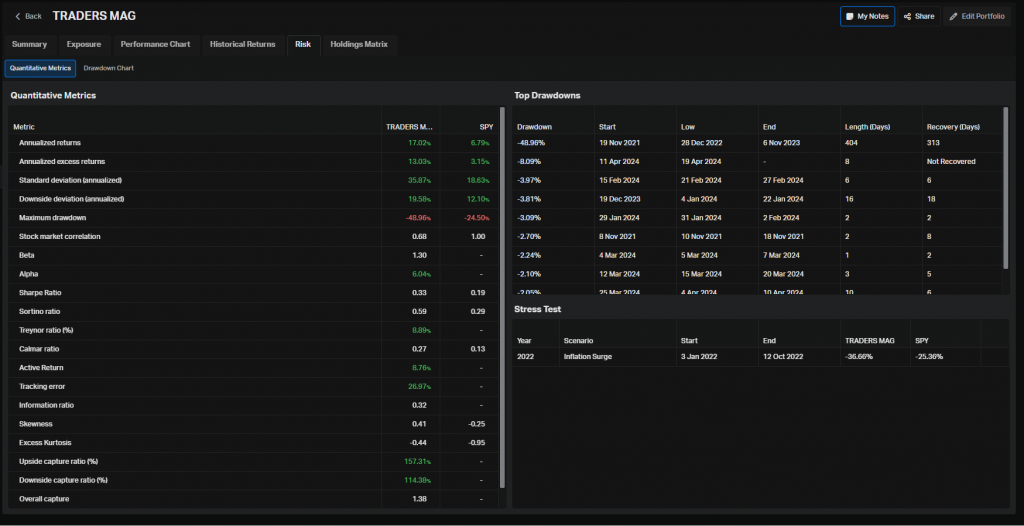Click the Quantitative Metrics table scrollbar
The width and height of the screenshot is (1024, 526).
pyautogui.click(x=502, y=297)
